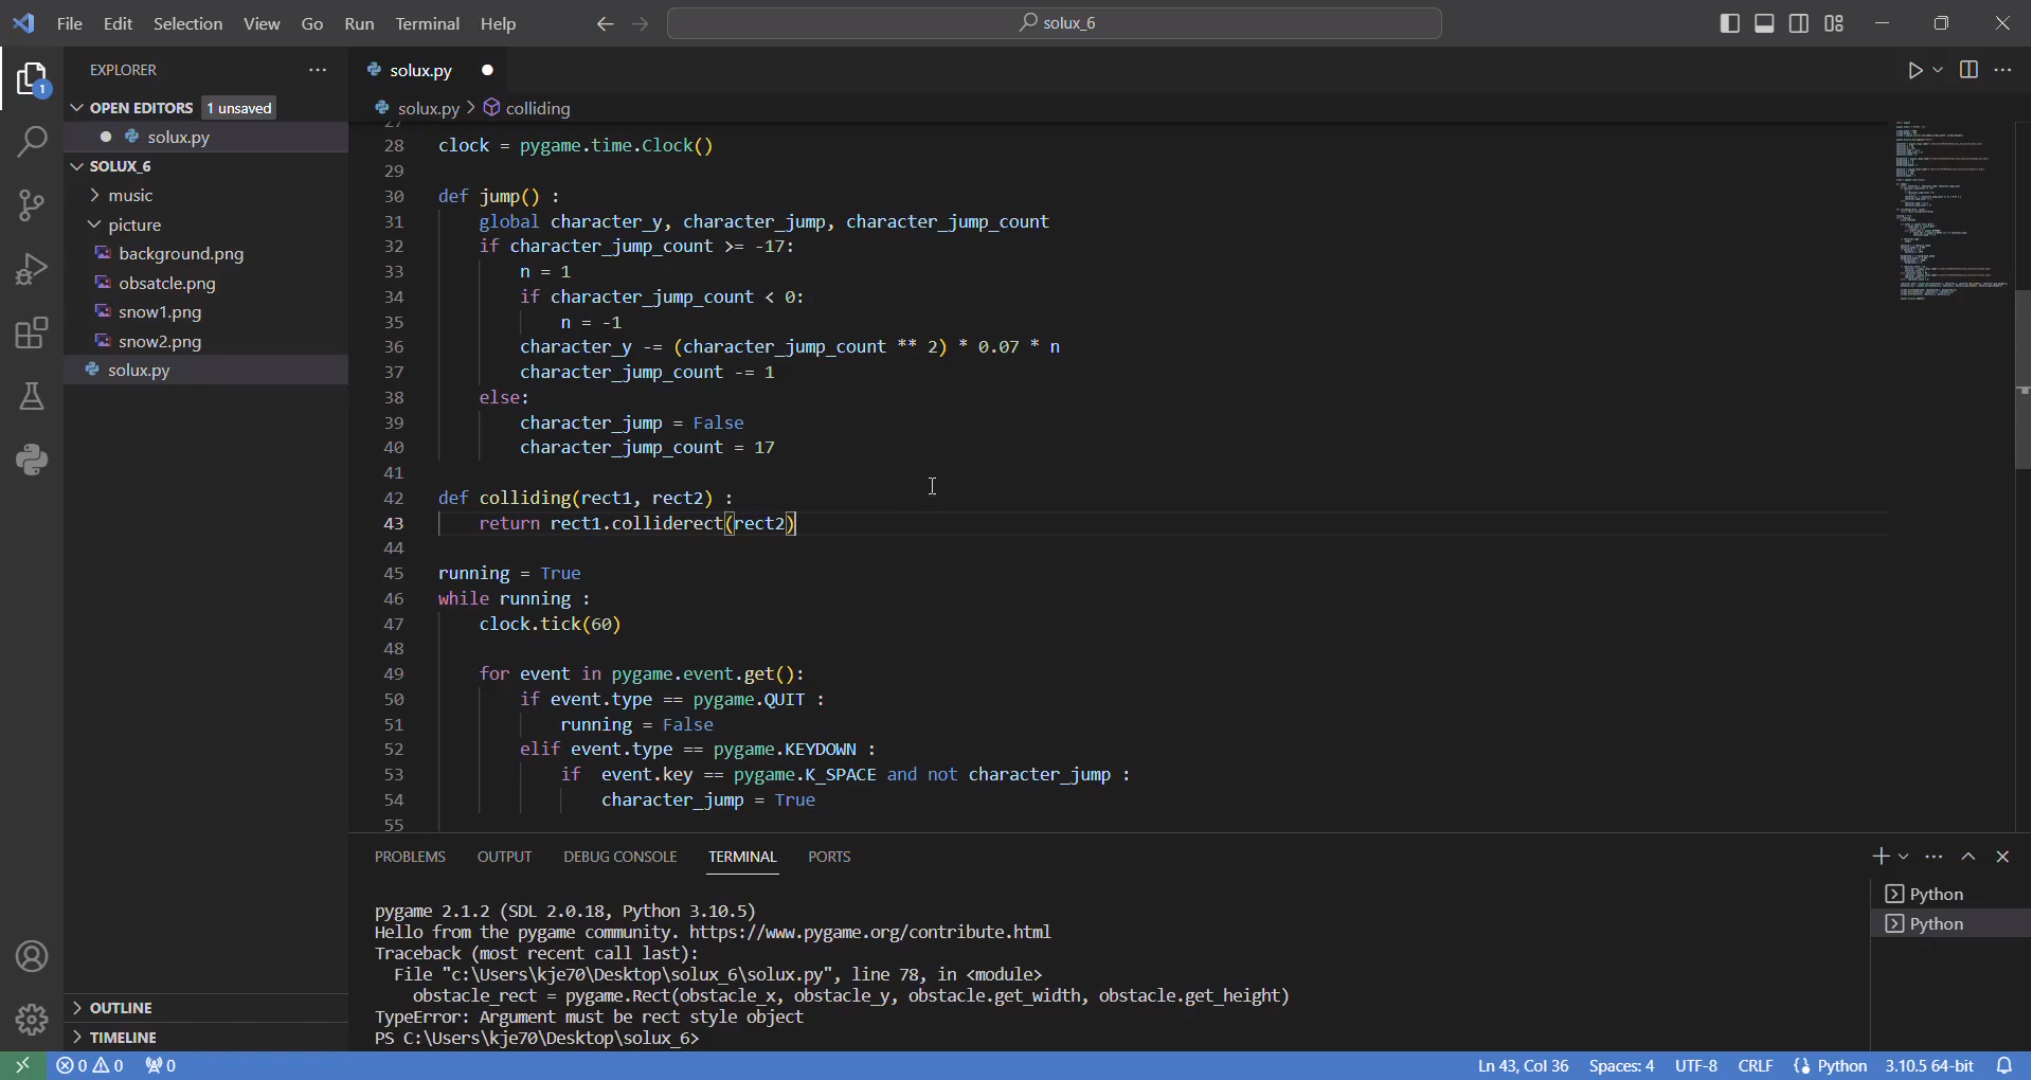Open the run options dropdown arrow
The width and height of the screenshot is (2031, 1080).
click(x=1938, y=70)
